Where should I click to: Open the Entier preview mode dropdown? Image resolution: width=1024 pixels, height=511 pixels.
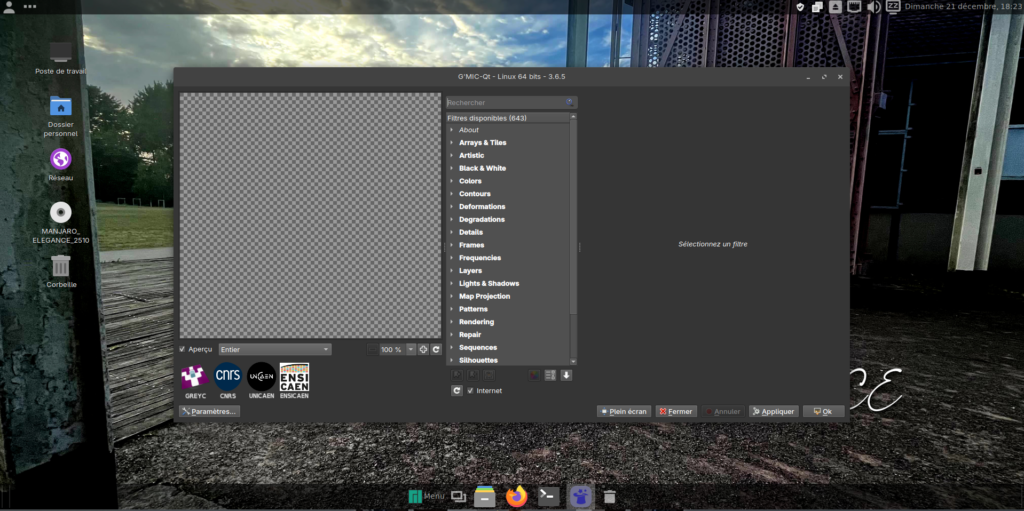275,349
